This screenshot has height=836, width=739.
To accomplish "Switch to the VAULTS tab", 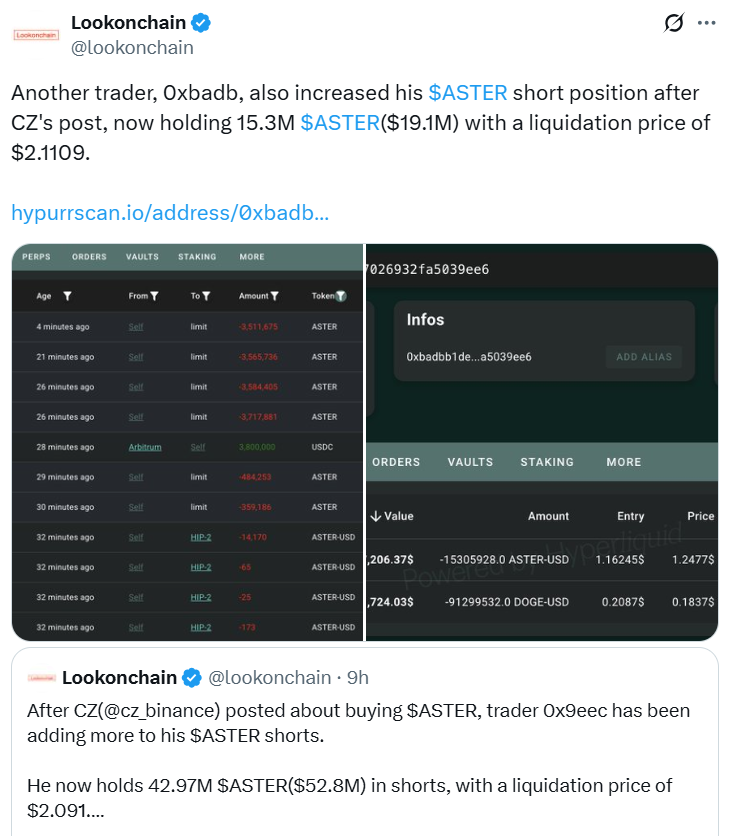I will click(x=141, y=256).
